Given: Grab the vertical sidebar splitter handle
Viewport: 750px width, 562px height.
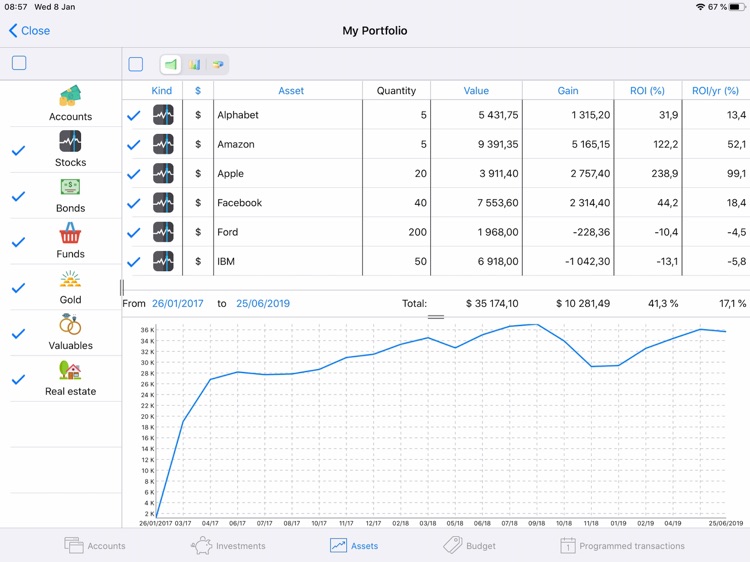Looking at the screenshot, I should (122, 287).
